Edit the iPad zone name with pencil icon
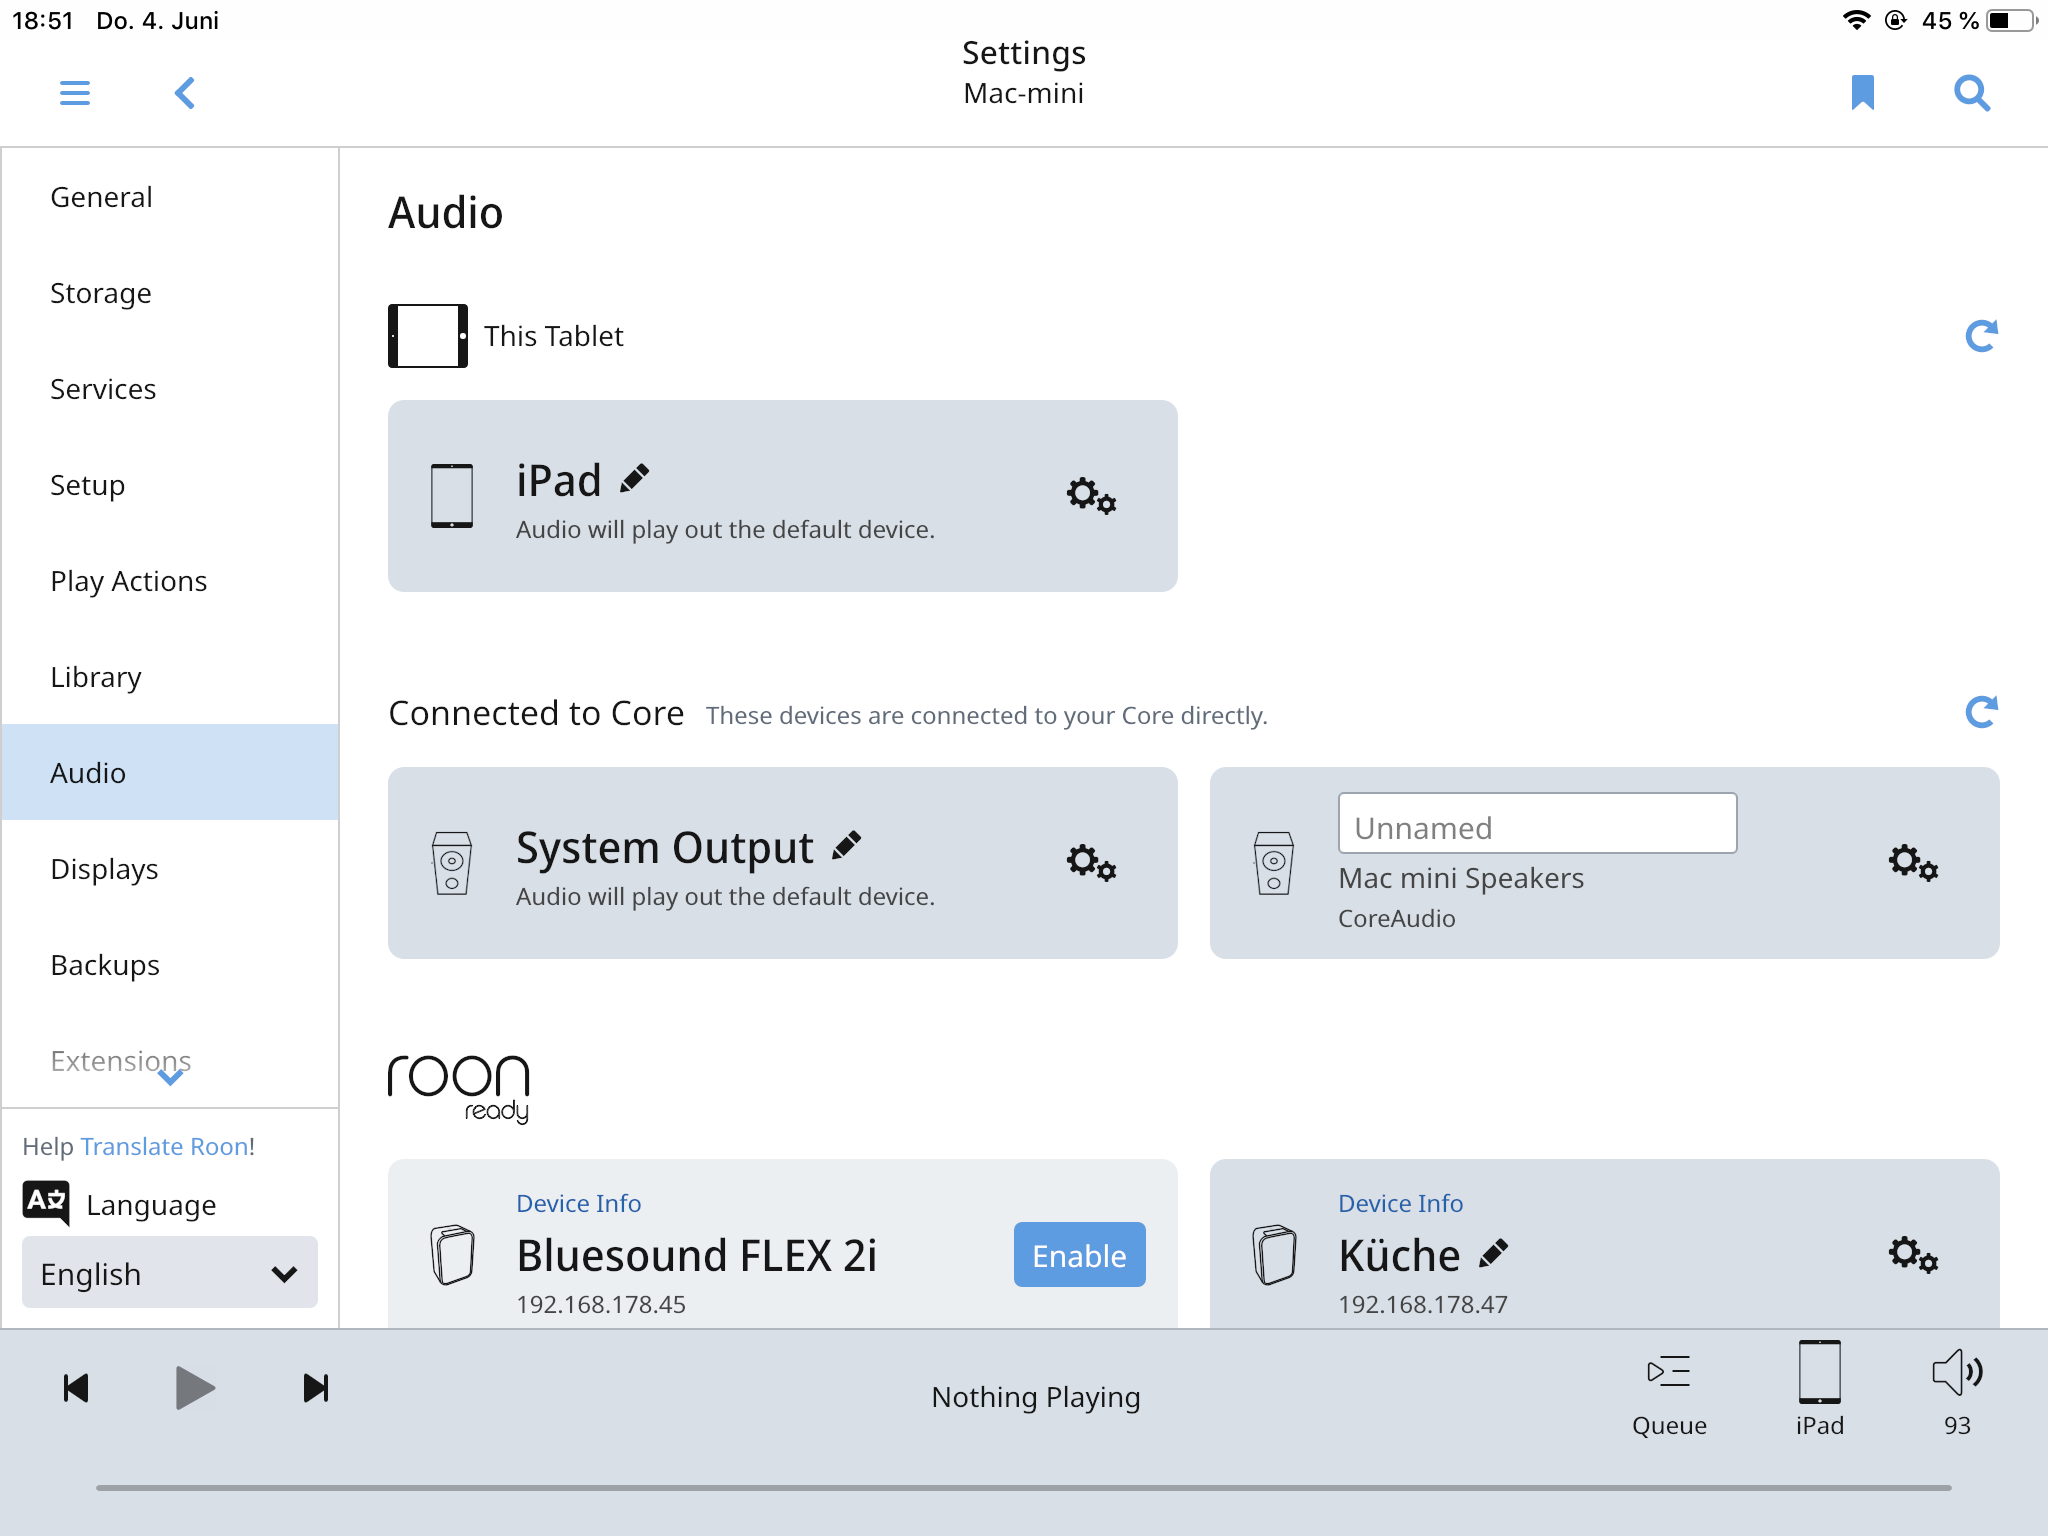Screen dimensions: 2048x1536 (x=635, y=479)
